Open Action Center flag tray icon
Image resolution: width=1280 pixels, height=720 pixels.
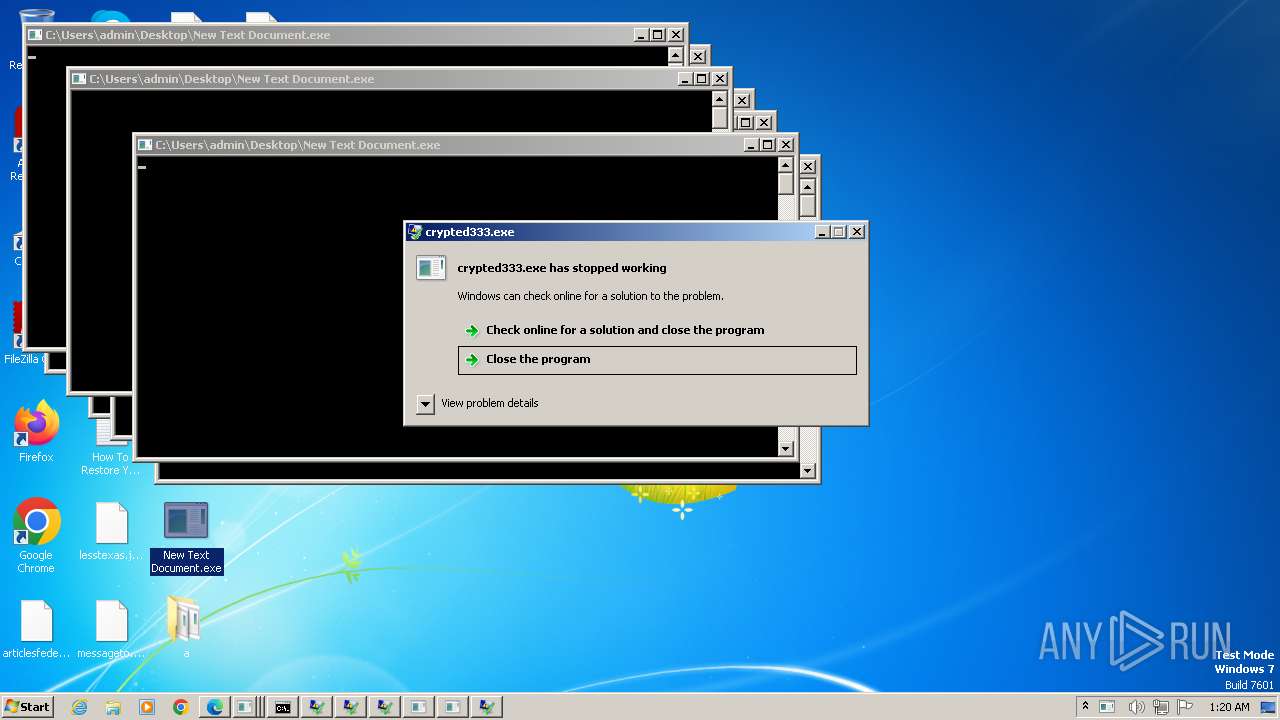1186,707
